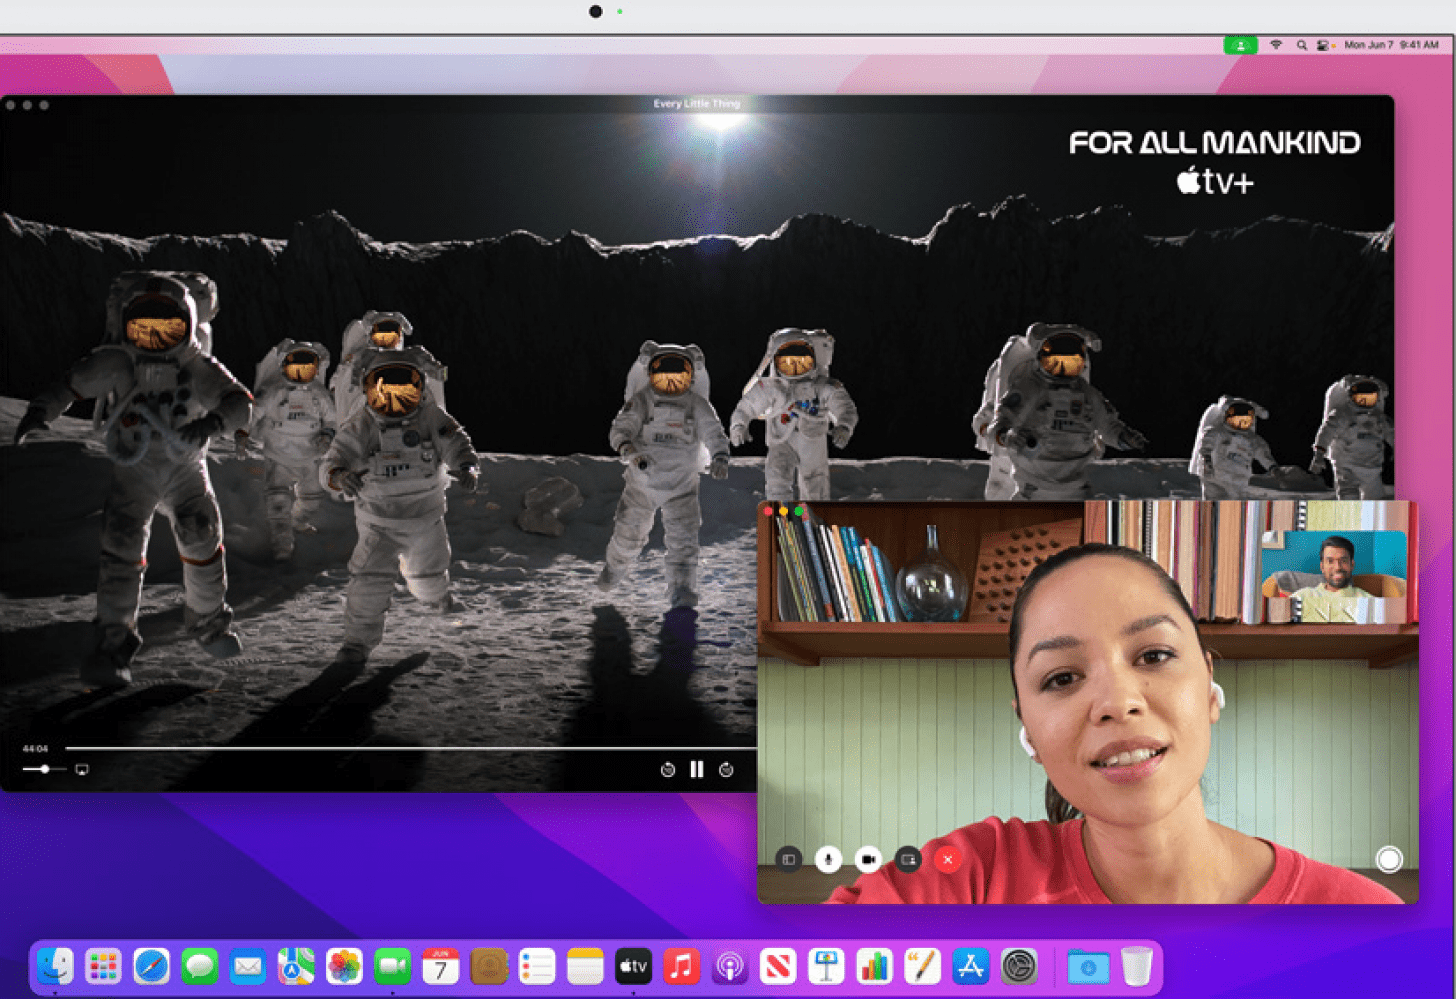
Task: Click the video volume slider
Action: 44,769
